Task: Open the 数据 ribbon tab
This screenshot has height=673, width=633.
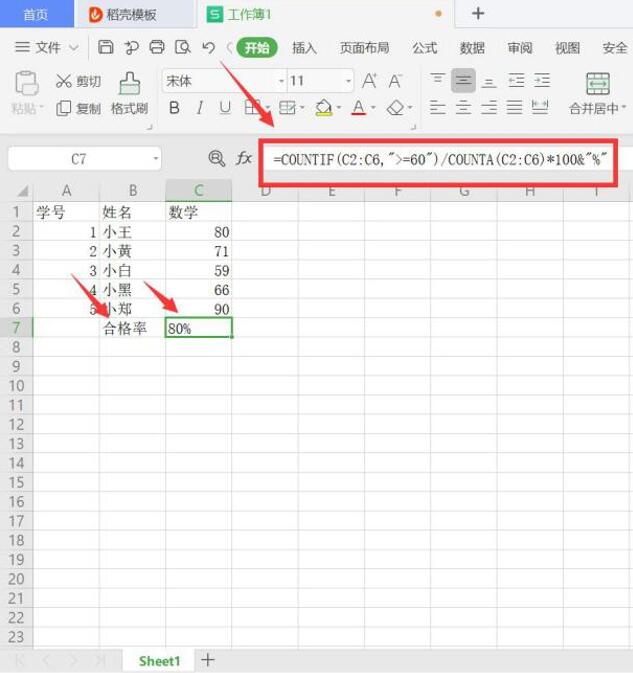Action: (x=472, y=48)
